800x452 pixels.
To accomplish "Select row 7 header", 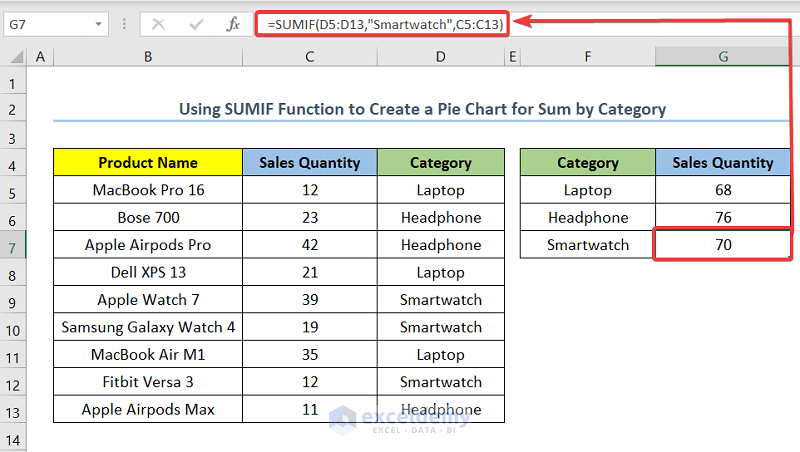I will 13,245.
